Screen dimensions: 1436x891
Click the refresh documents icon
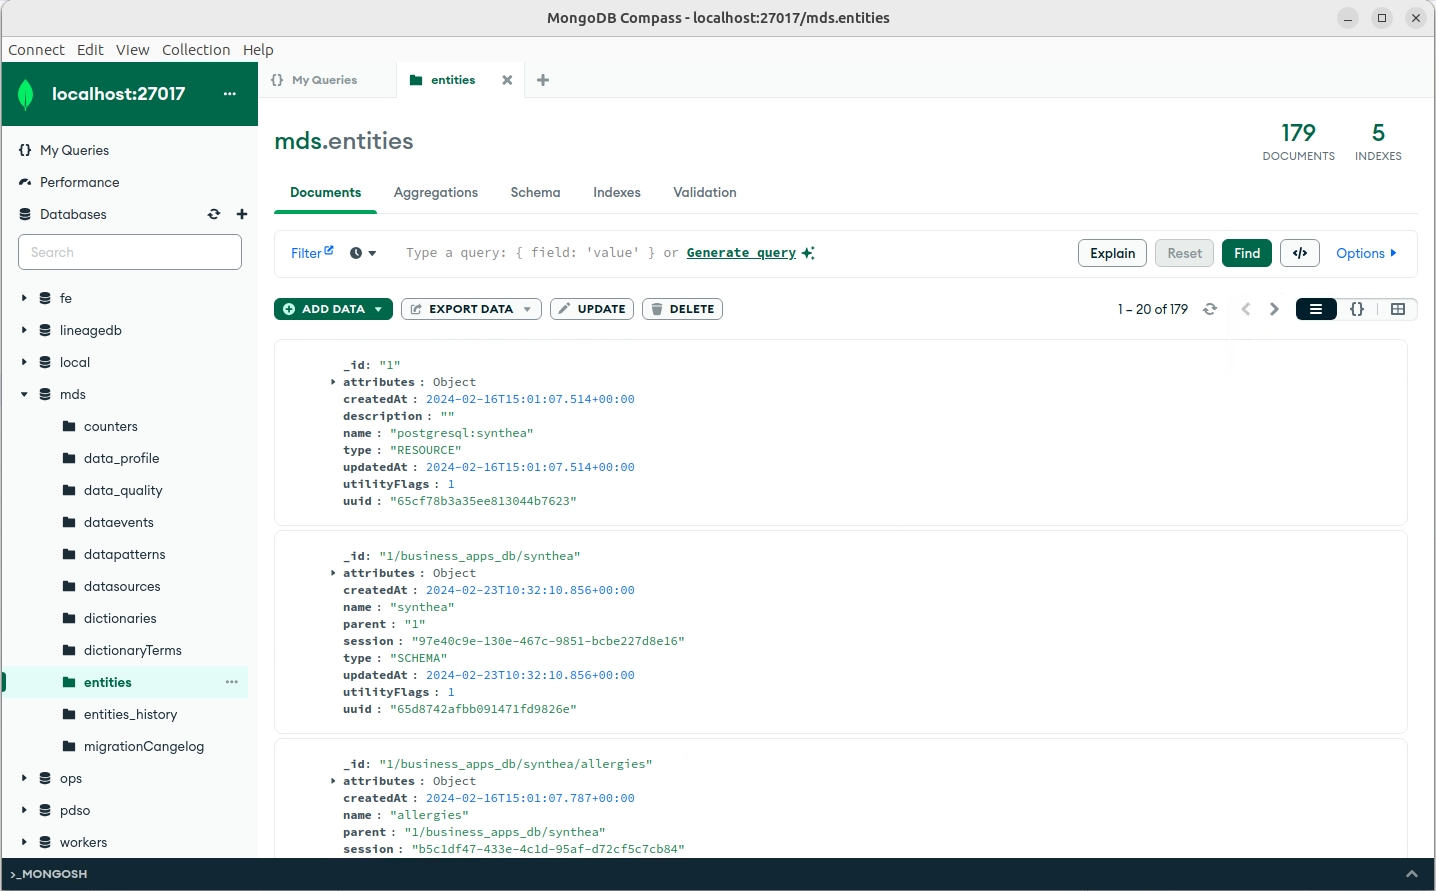pyautogui.click(x=1210, y=309)
